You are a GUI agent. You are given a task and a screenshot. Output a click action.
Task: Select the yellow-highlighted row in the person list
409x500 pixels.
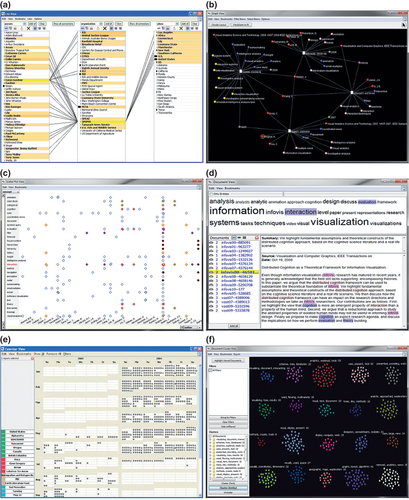coord(26,80)
